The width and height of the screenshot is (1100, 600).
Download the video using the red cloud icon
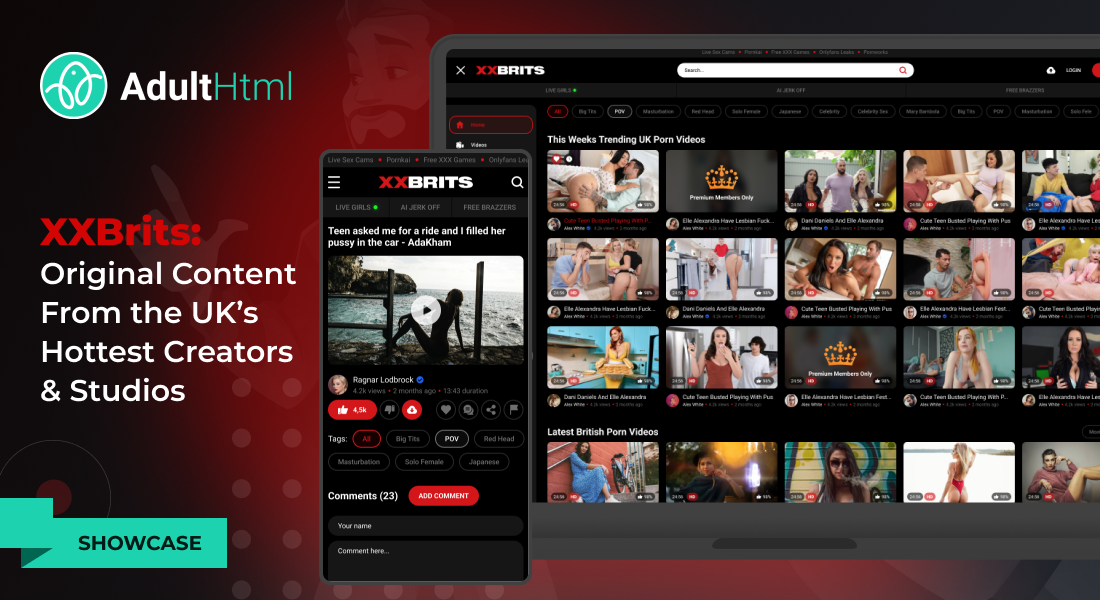412,410
